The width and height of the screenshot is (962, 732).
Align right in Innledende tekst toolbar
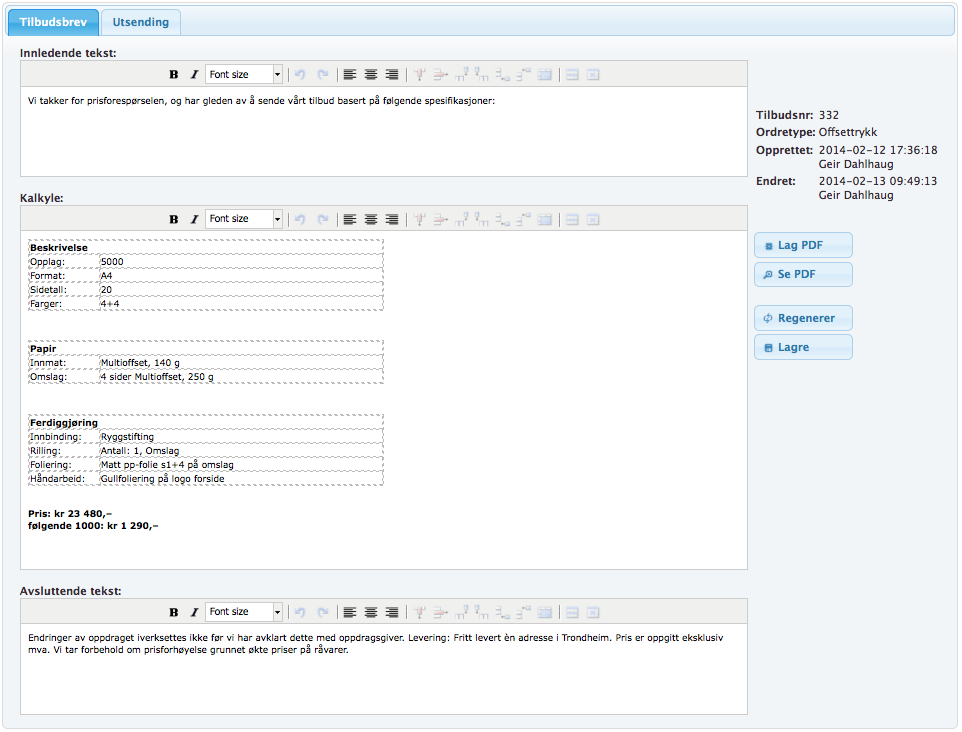coord(392,75)
